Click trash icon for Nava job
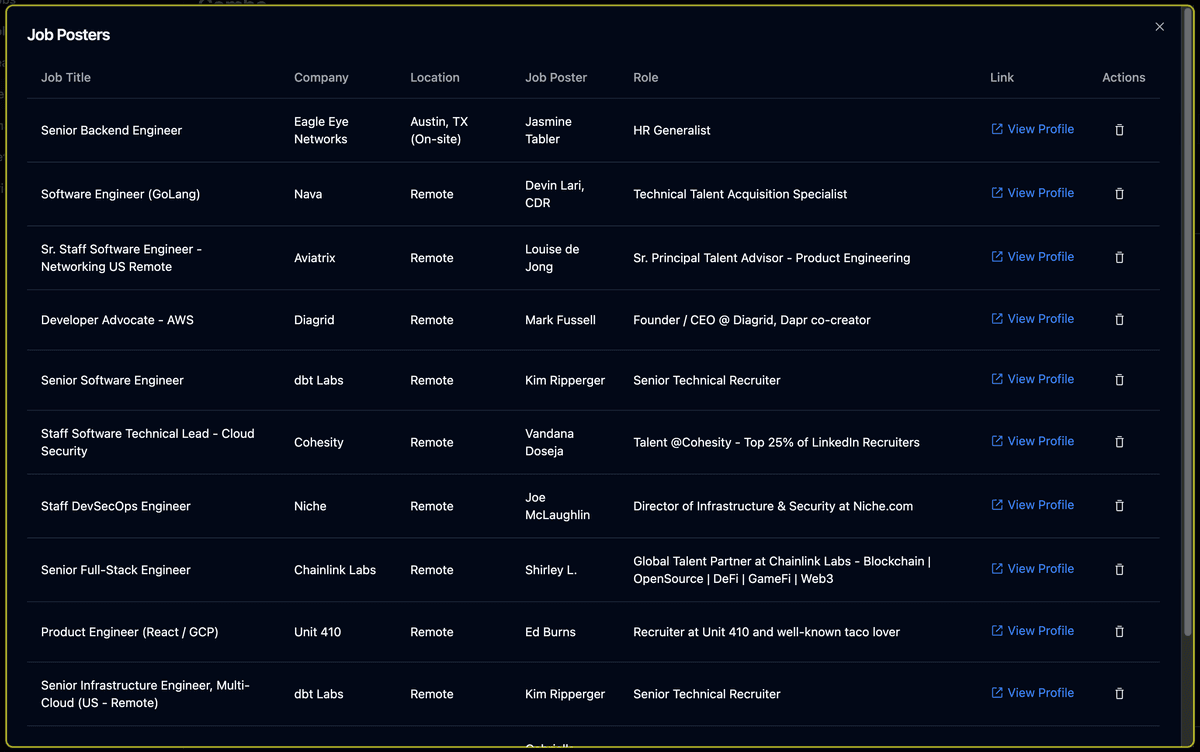The width and height of the screenshot is (1200, 752). click(x=1119, y=194)
